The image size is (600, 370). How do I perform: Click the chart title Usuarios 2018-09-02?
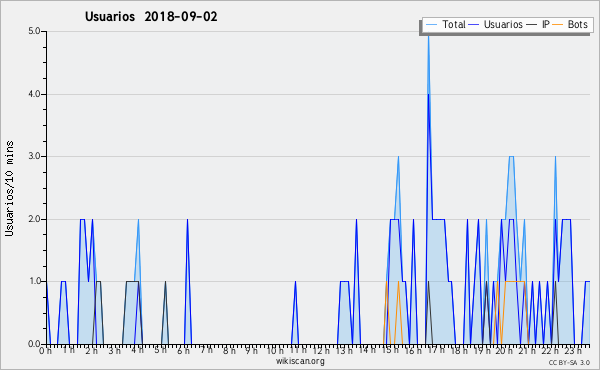[x=151, y=17]
